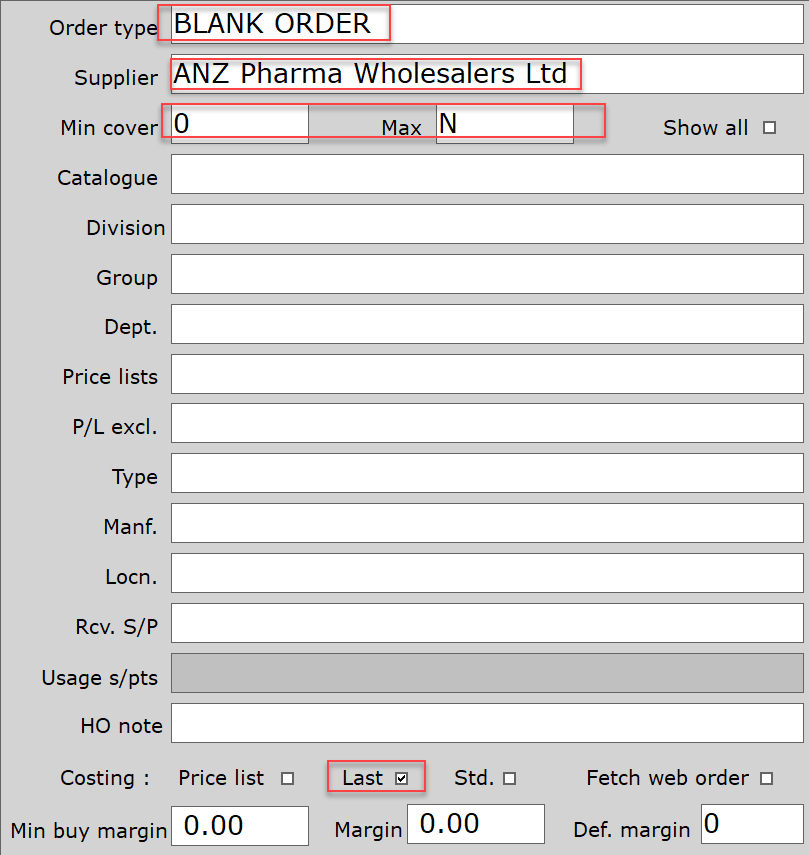Click the Price lists field
The height and width of the screenshot is (855, 809).
coord(487,374)
